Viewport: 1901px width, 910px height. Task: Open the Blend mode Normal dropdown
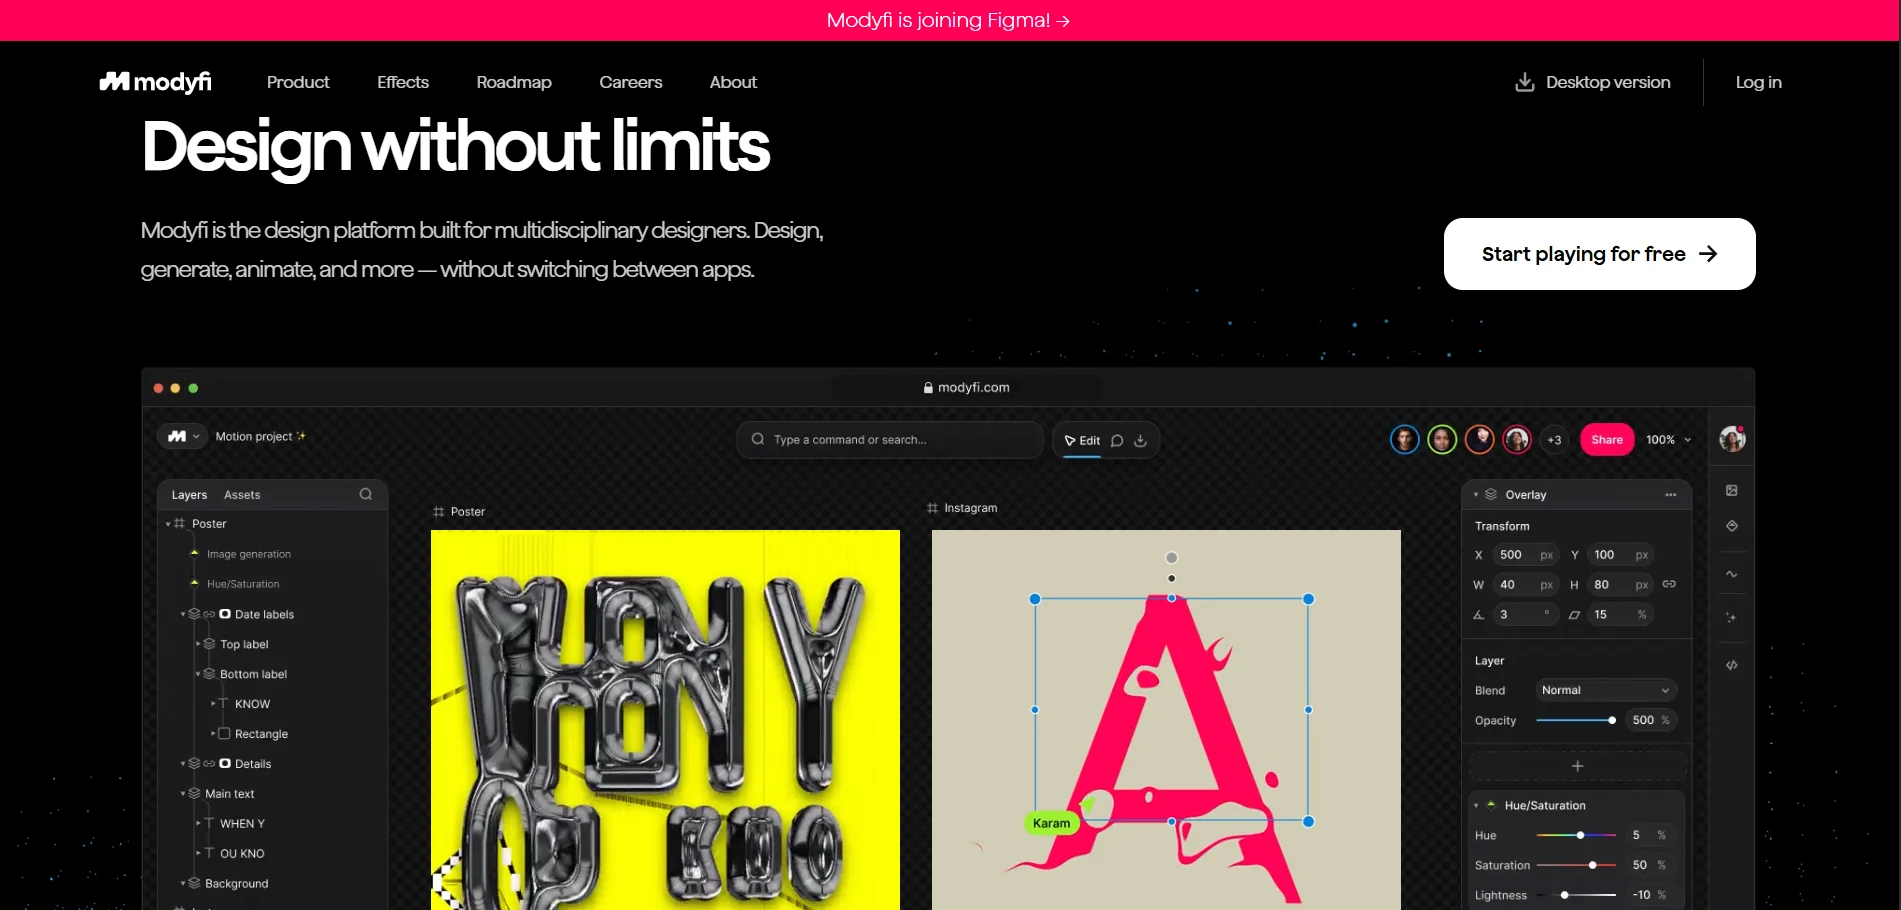[x=1605, y=690]
